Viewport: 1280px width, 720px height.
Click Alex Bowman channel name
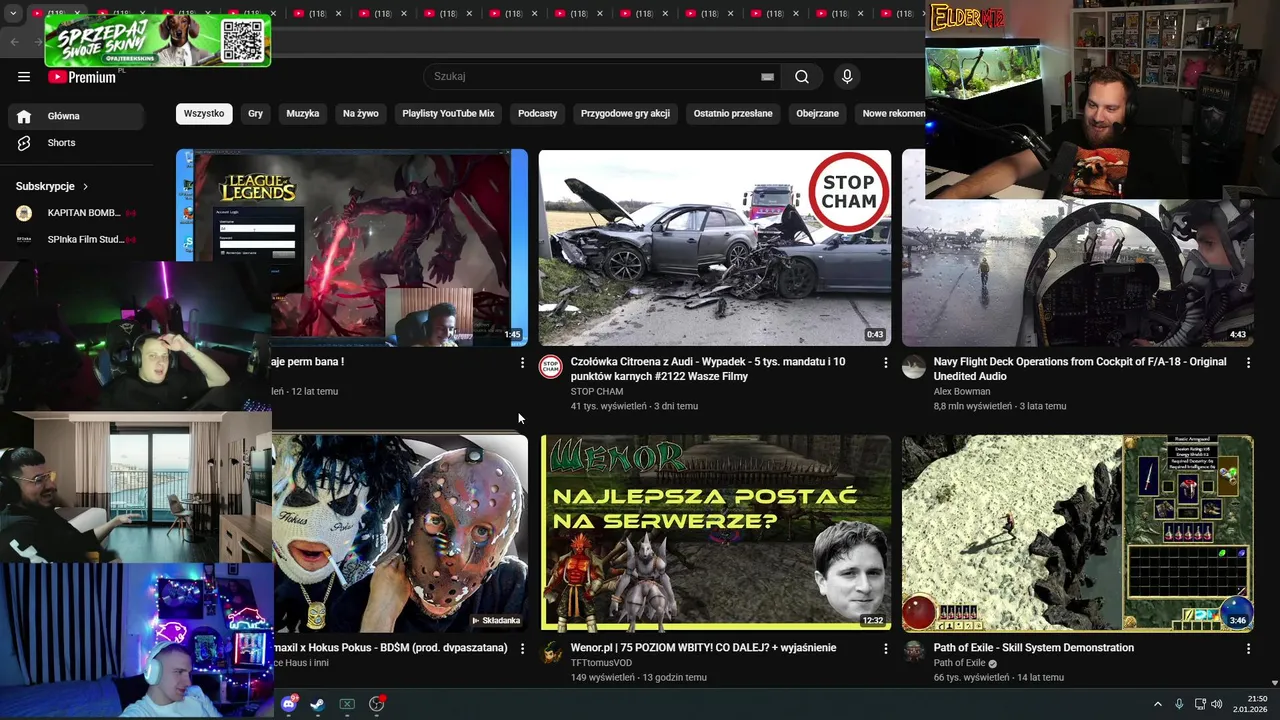(962, 392)
